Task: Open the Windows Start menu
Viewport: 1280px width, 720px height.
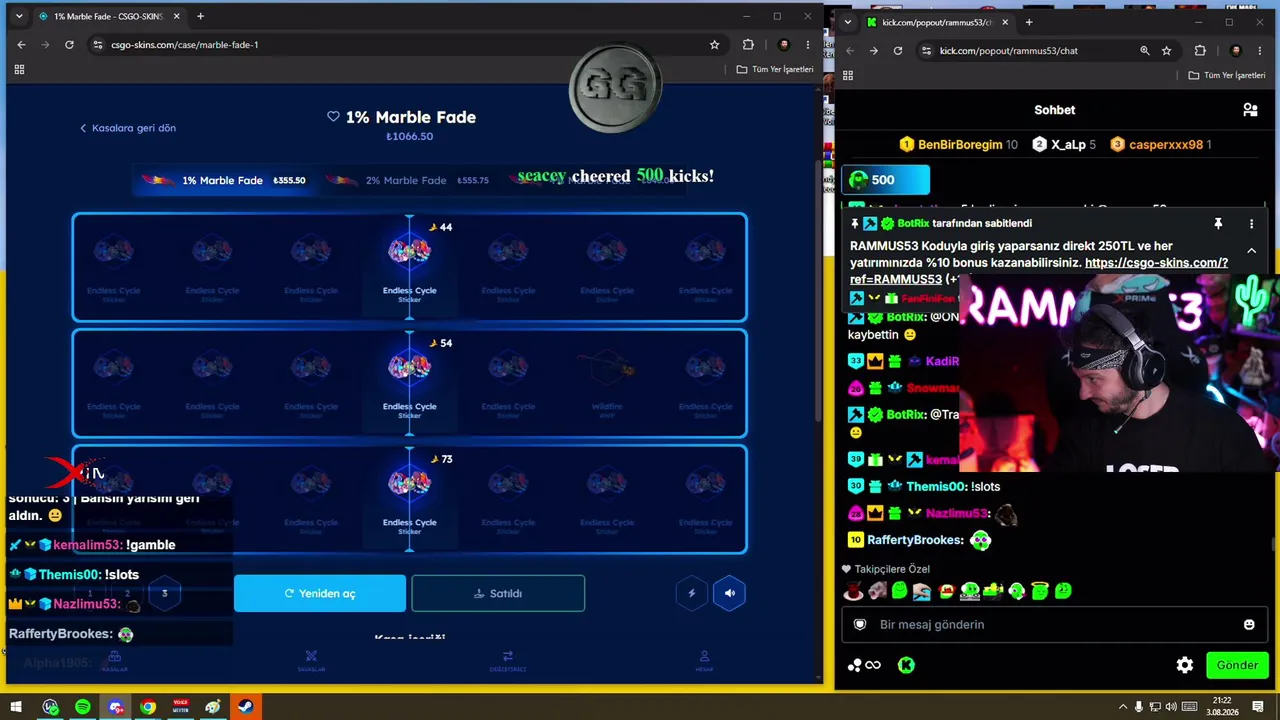Action: [16, 707]
